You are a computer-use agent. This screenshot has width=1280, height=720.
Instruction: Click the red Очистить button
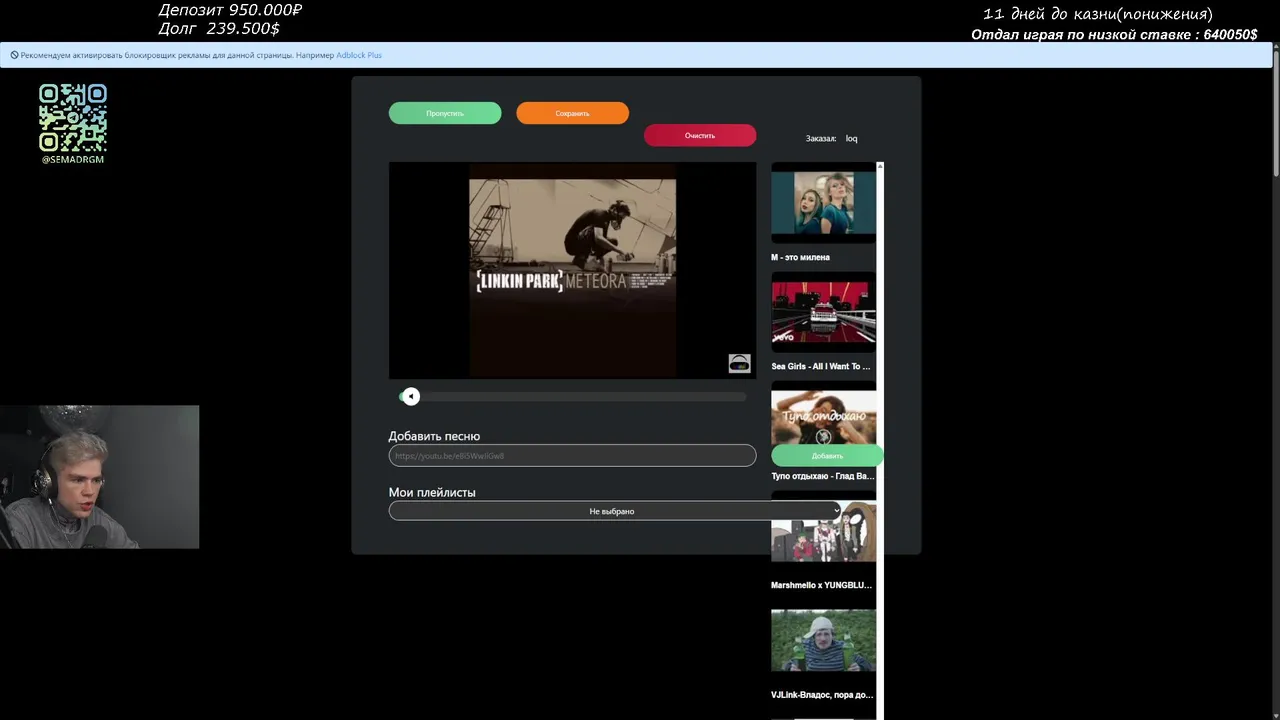[x=700, y=135]
